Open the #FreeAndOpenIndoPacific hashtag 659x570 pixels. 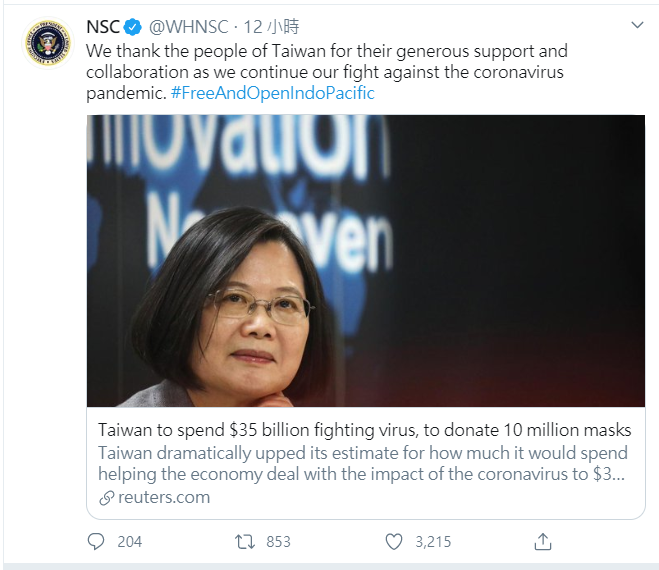[x=273, y=93]
